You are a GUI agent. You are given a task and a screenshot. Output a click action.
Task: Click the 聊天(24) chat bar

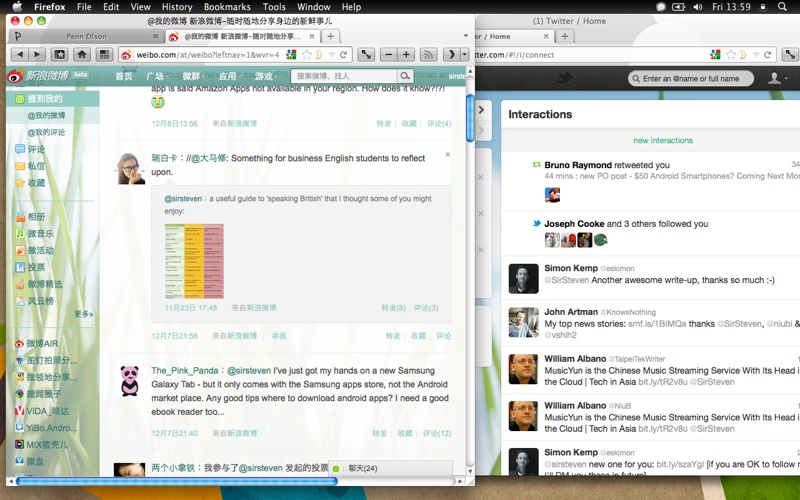pyautogui.click(x=391, y=468)
